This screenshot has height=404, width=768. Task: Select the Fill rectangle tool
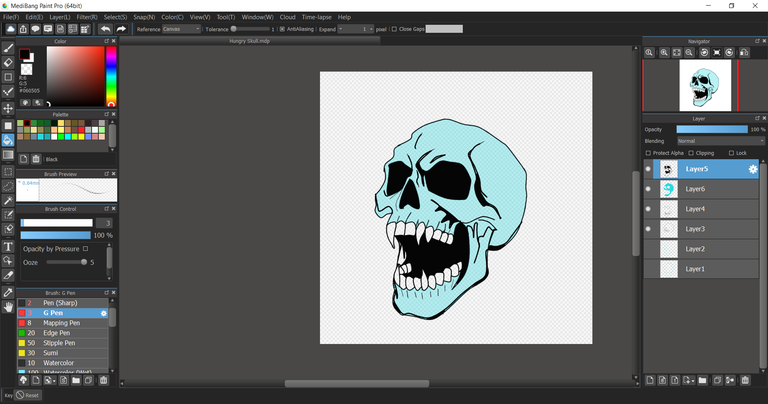(8, 126)
